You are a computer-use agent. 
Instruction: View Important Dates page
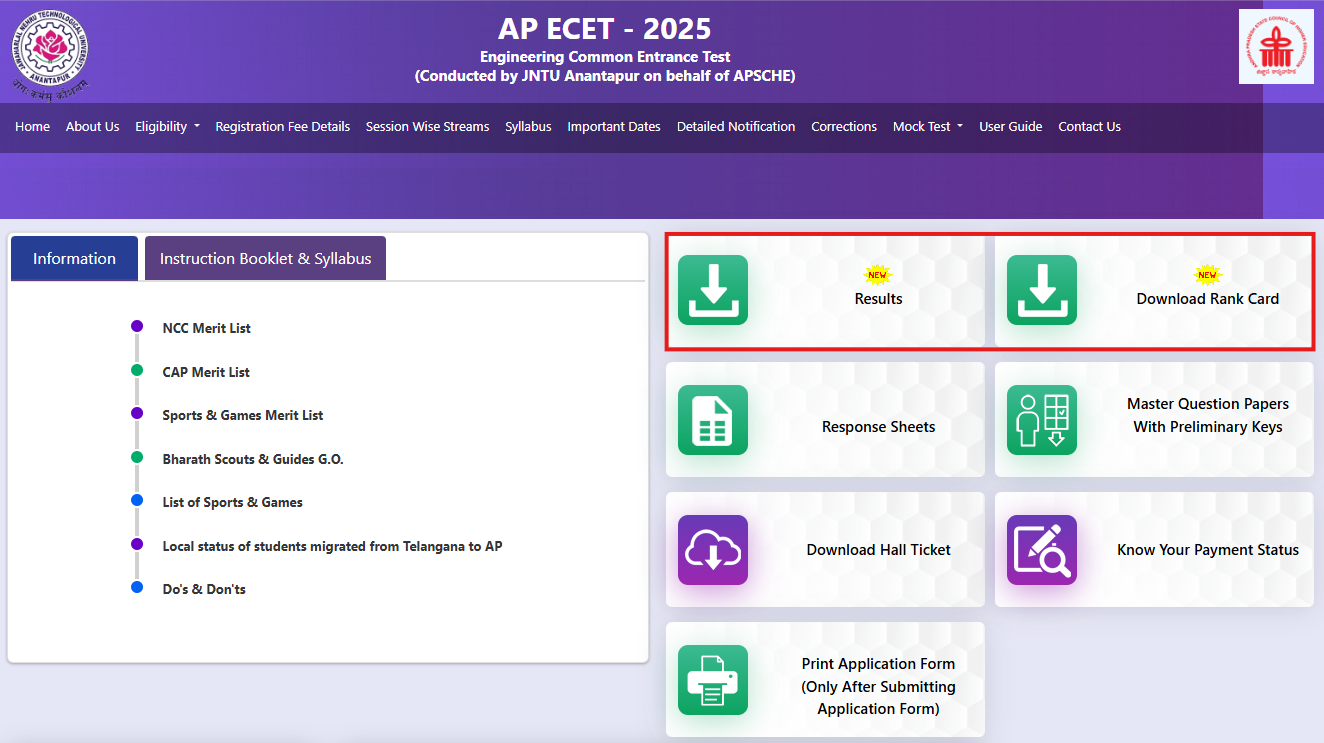point(614,126)
